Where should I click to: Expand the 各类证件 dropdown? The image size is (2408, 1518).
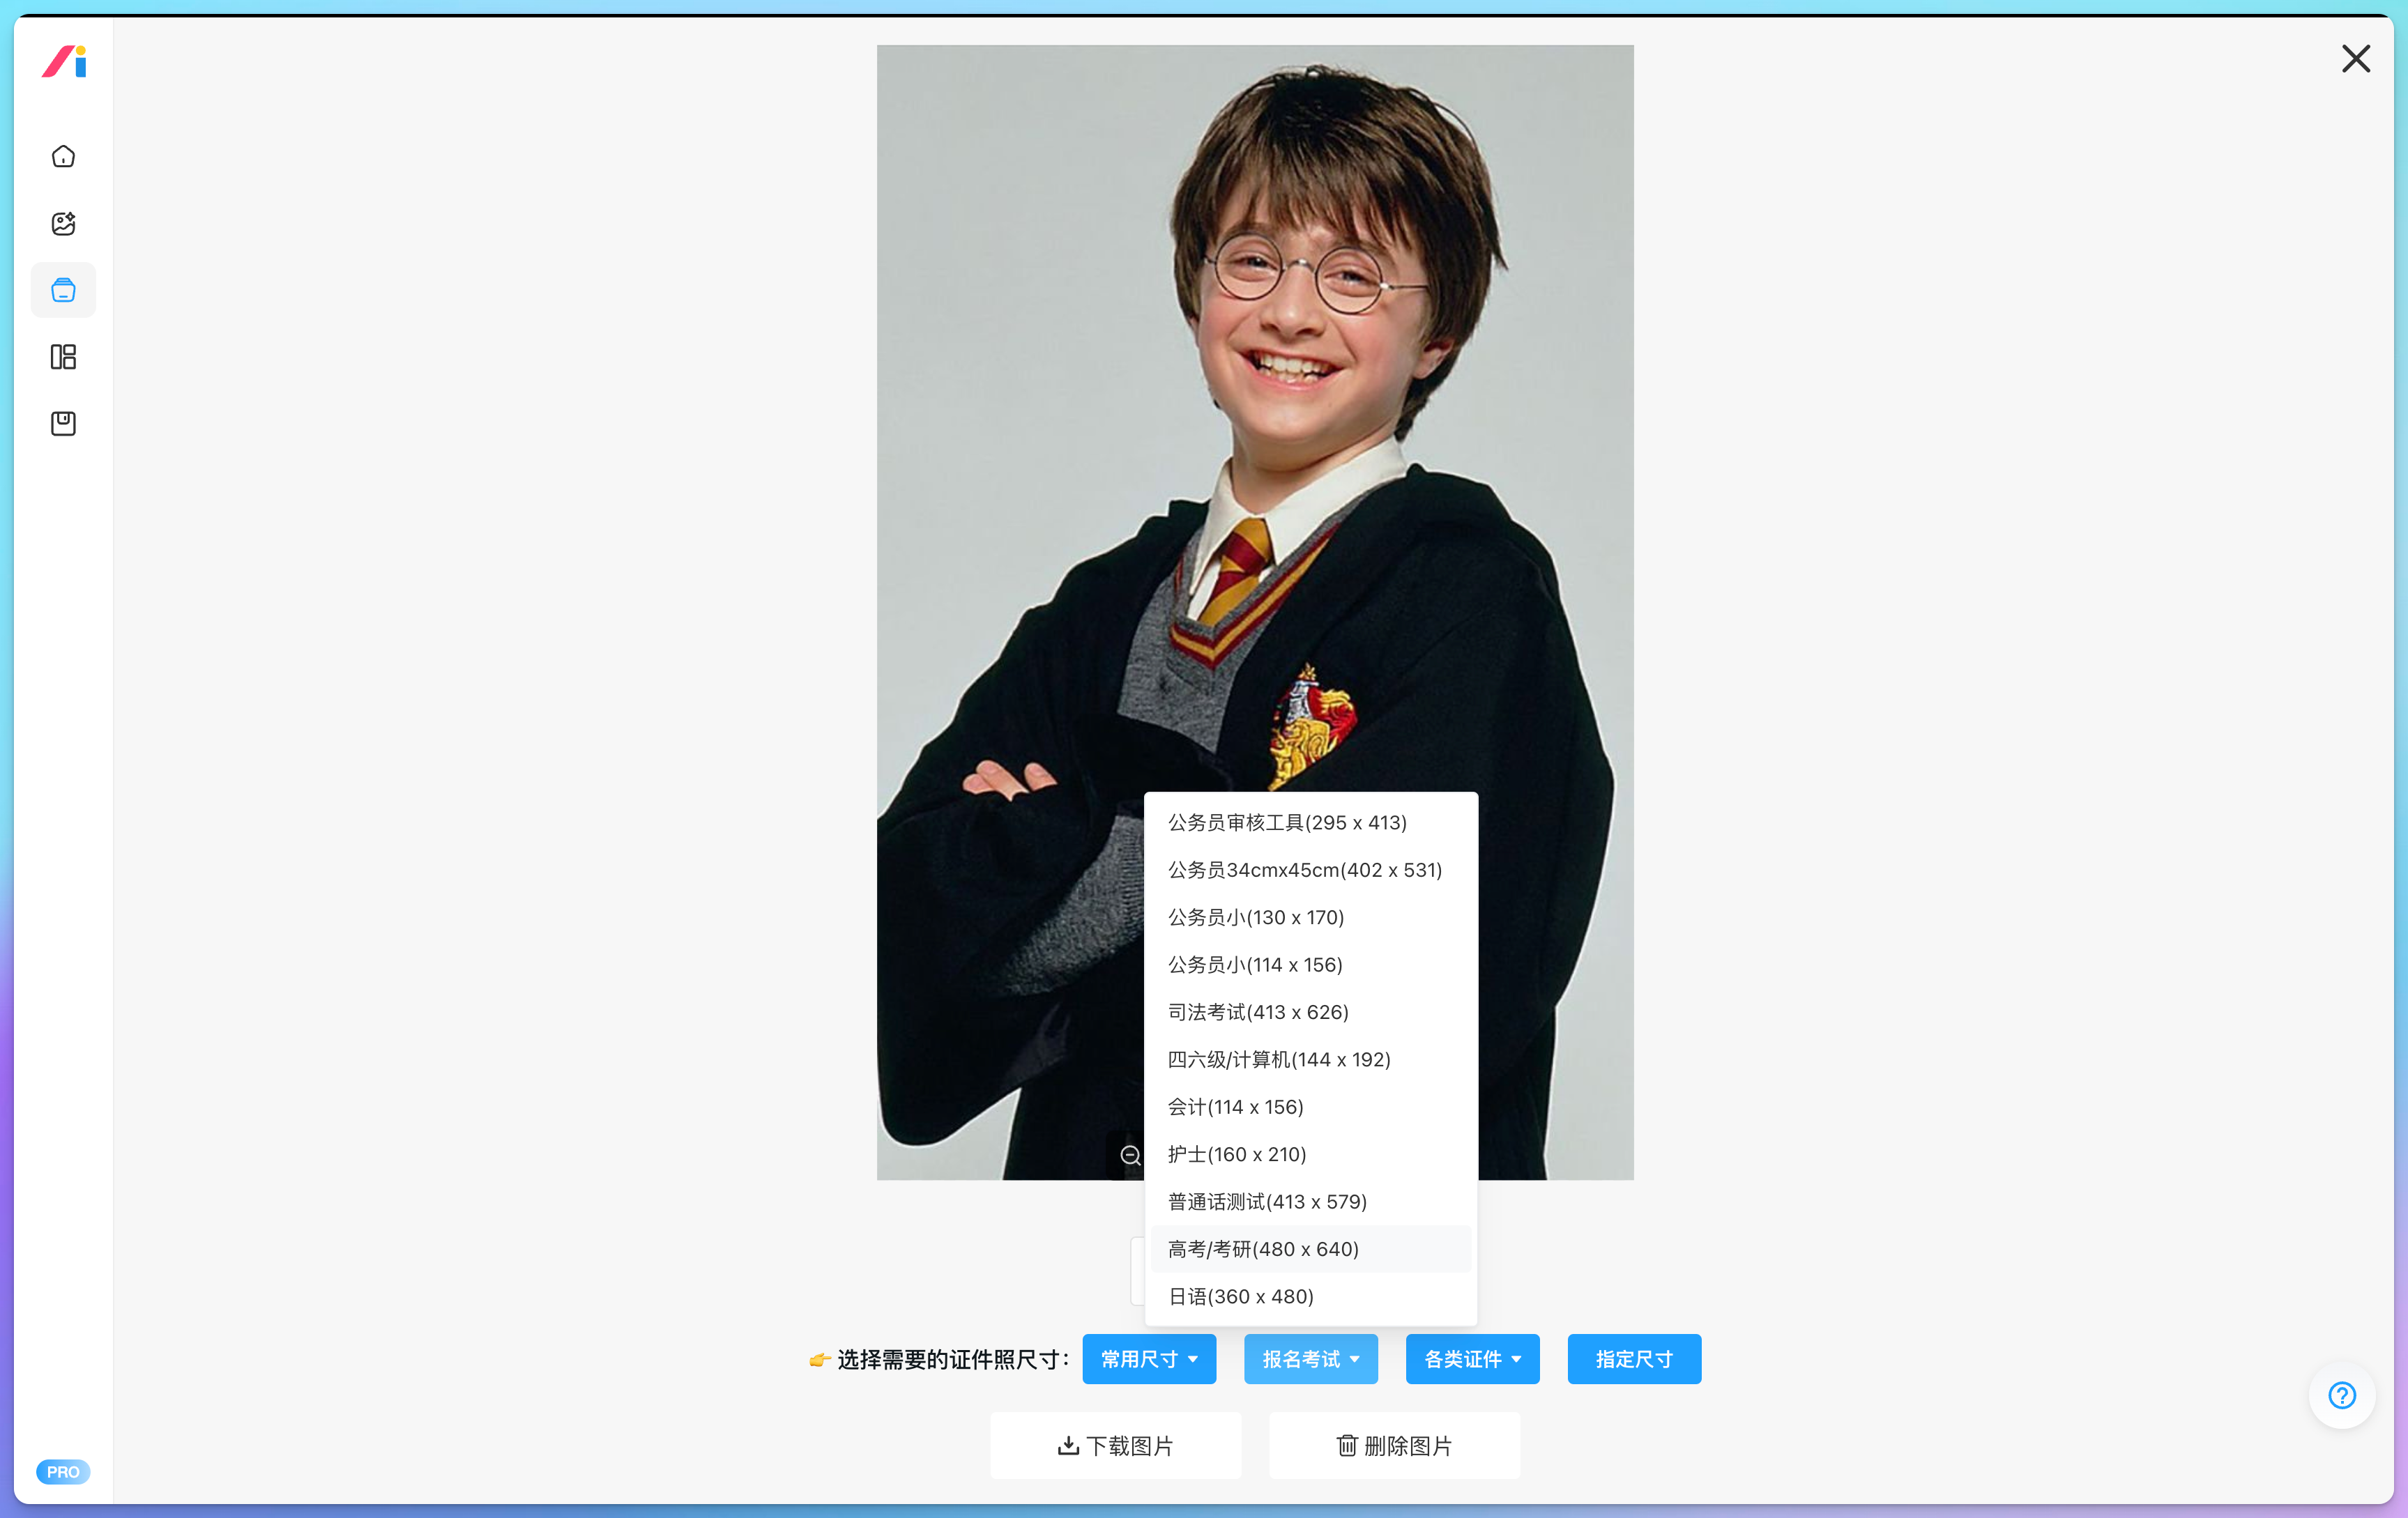click(x=1472, y=1358)
